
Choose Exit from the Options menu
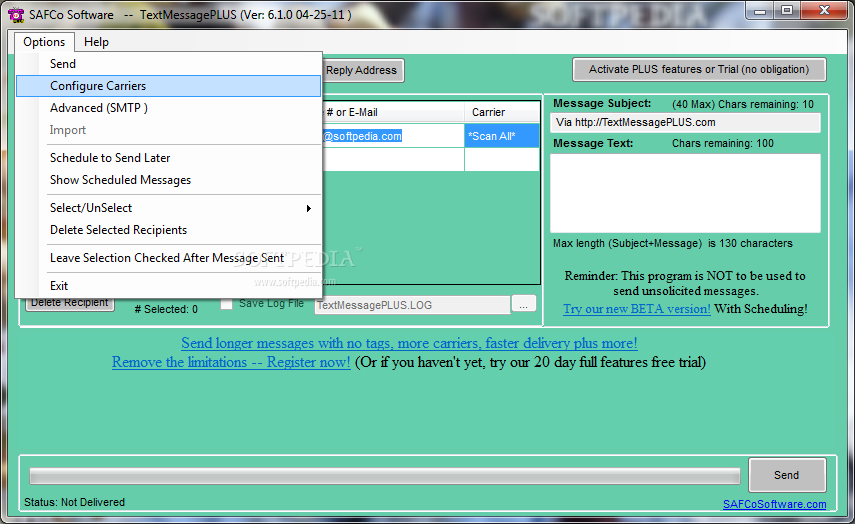pyautogui.click(x=168, y=286)
